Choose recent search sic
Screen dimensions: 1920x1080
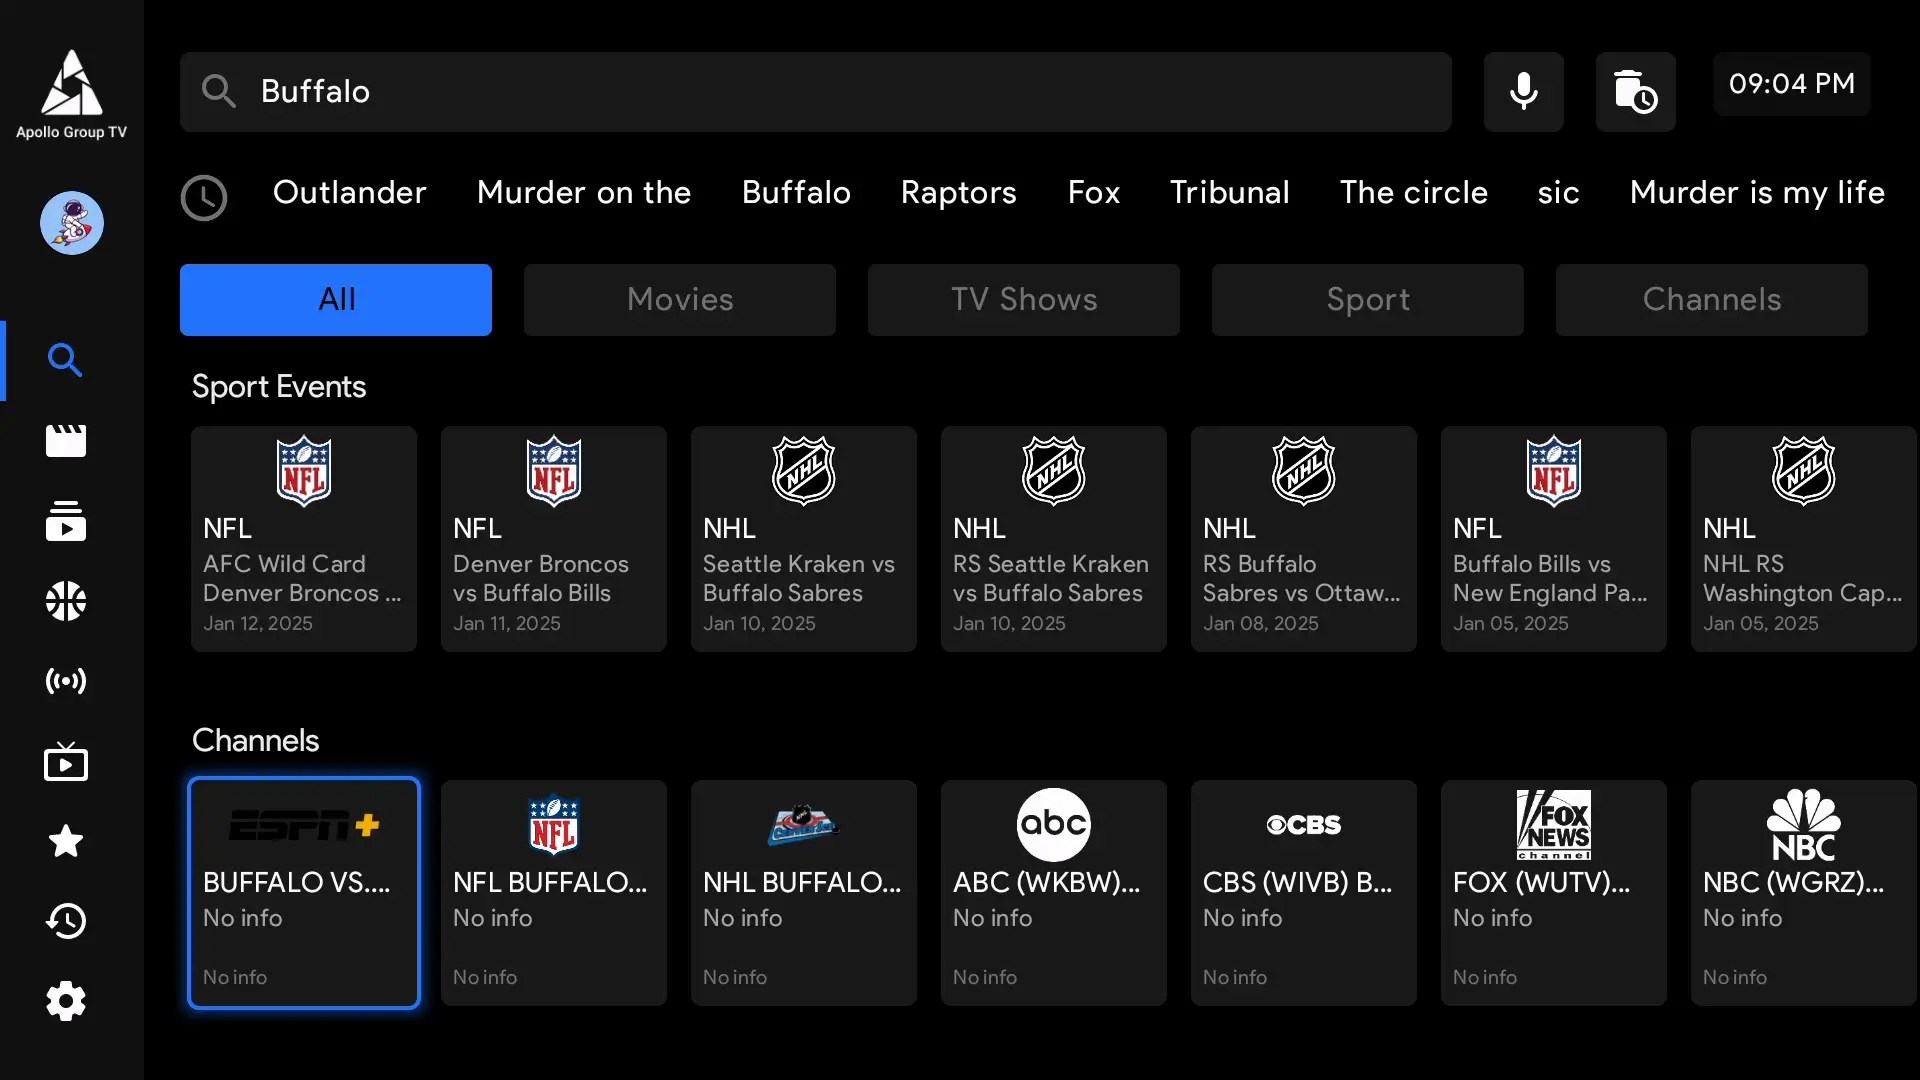pos(1558,192)
